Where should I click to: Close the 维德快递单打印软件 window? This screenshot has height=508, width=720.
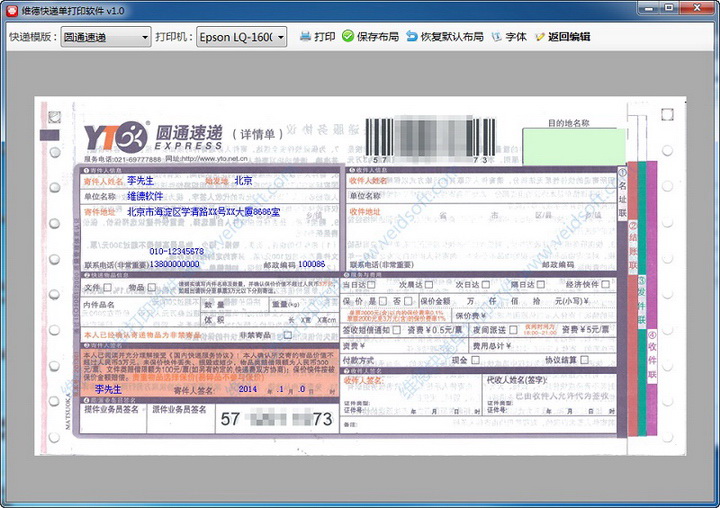click(x=697, y=8)
